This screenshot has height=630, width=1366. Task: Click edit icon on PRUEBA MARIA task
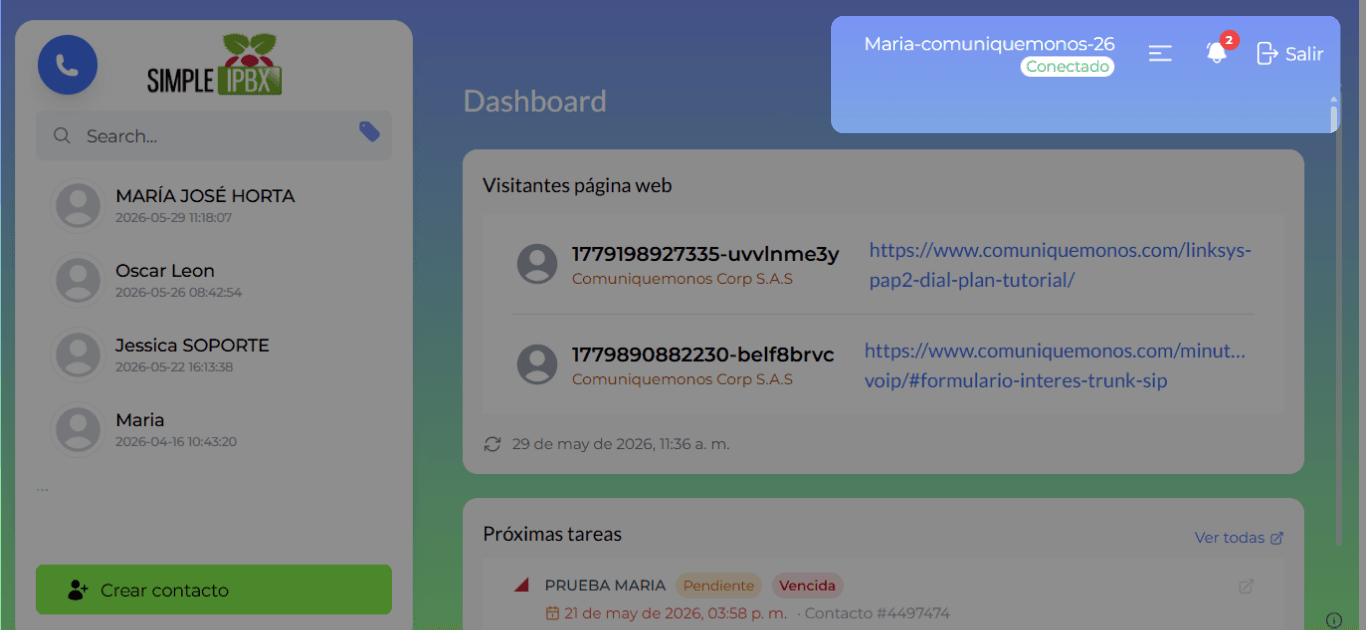(x=1246, y=587)
